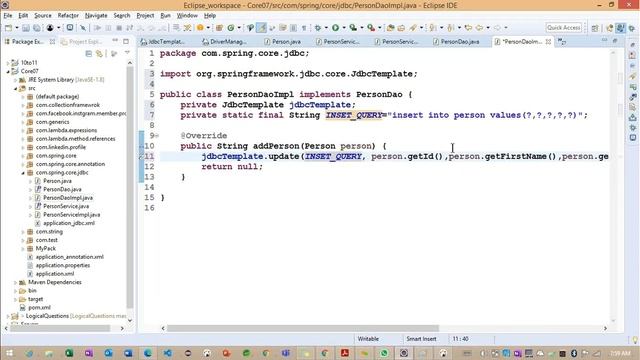Click the Search flashlight toolbar icon
640x360 pixels.
click(413, 28)
